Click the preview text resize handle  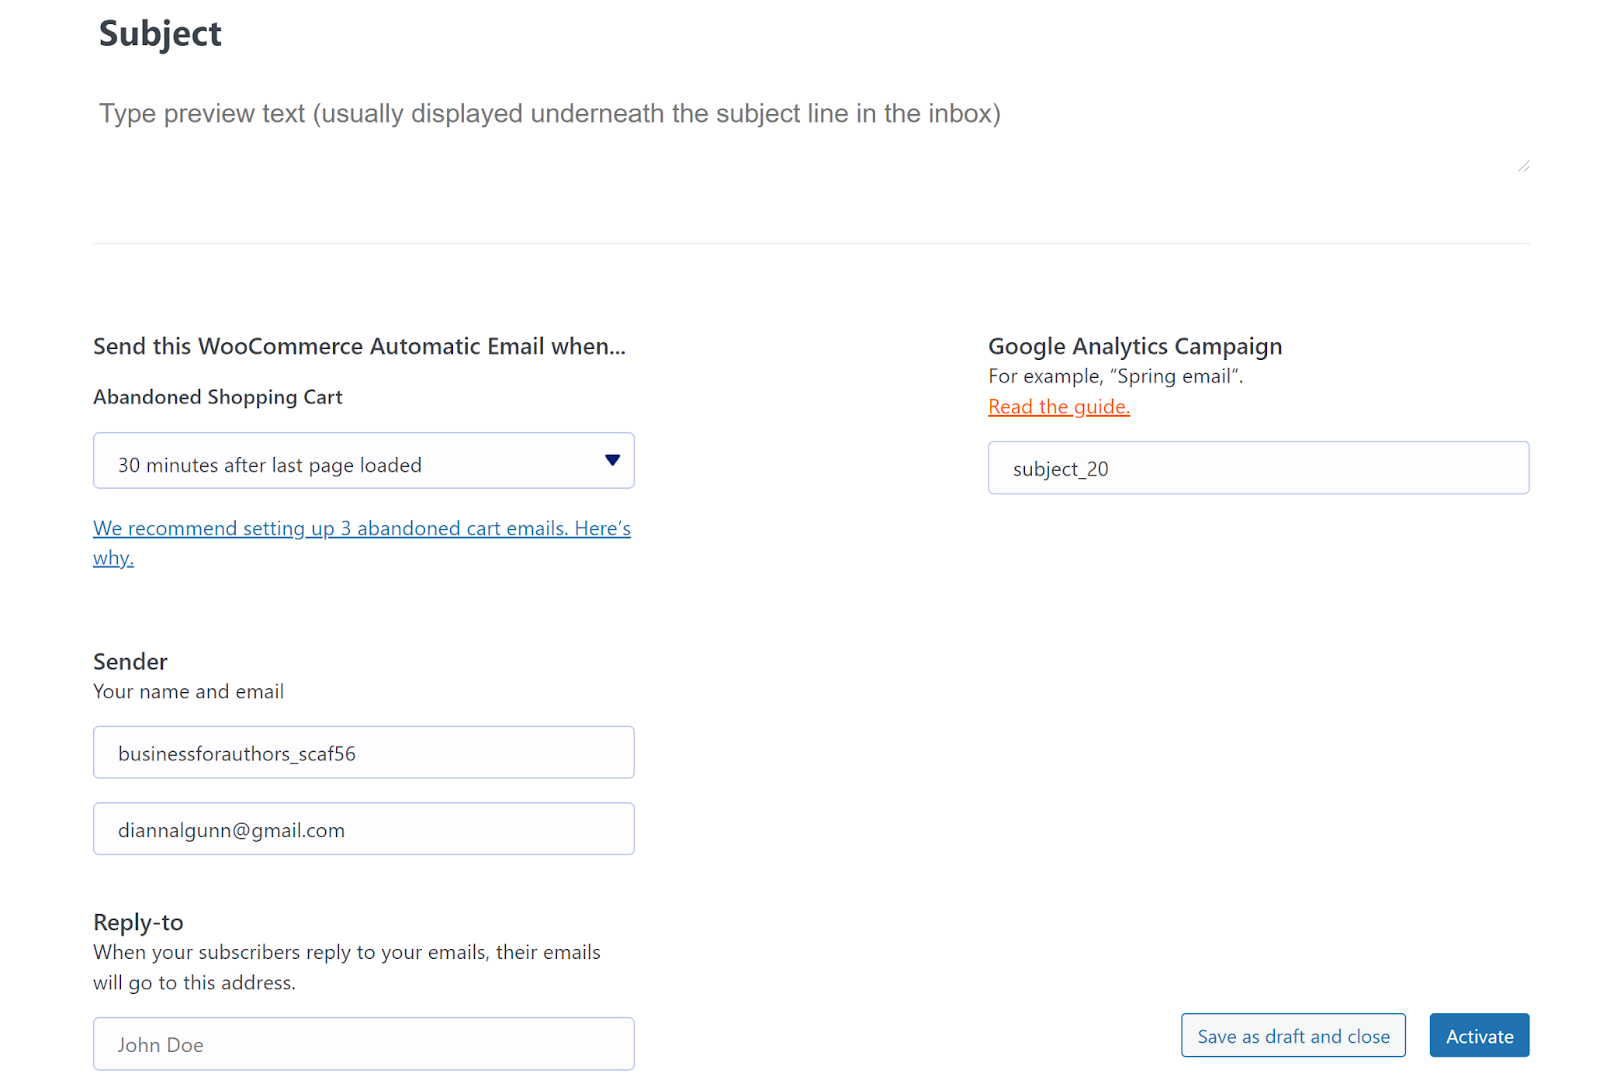tap(1523, 166)
